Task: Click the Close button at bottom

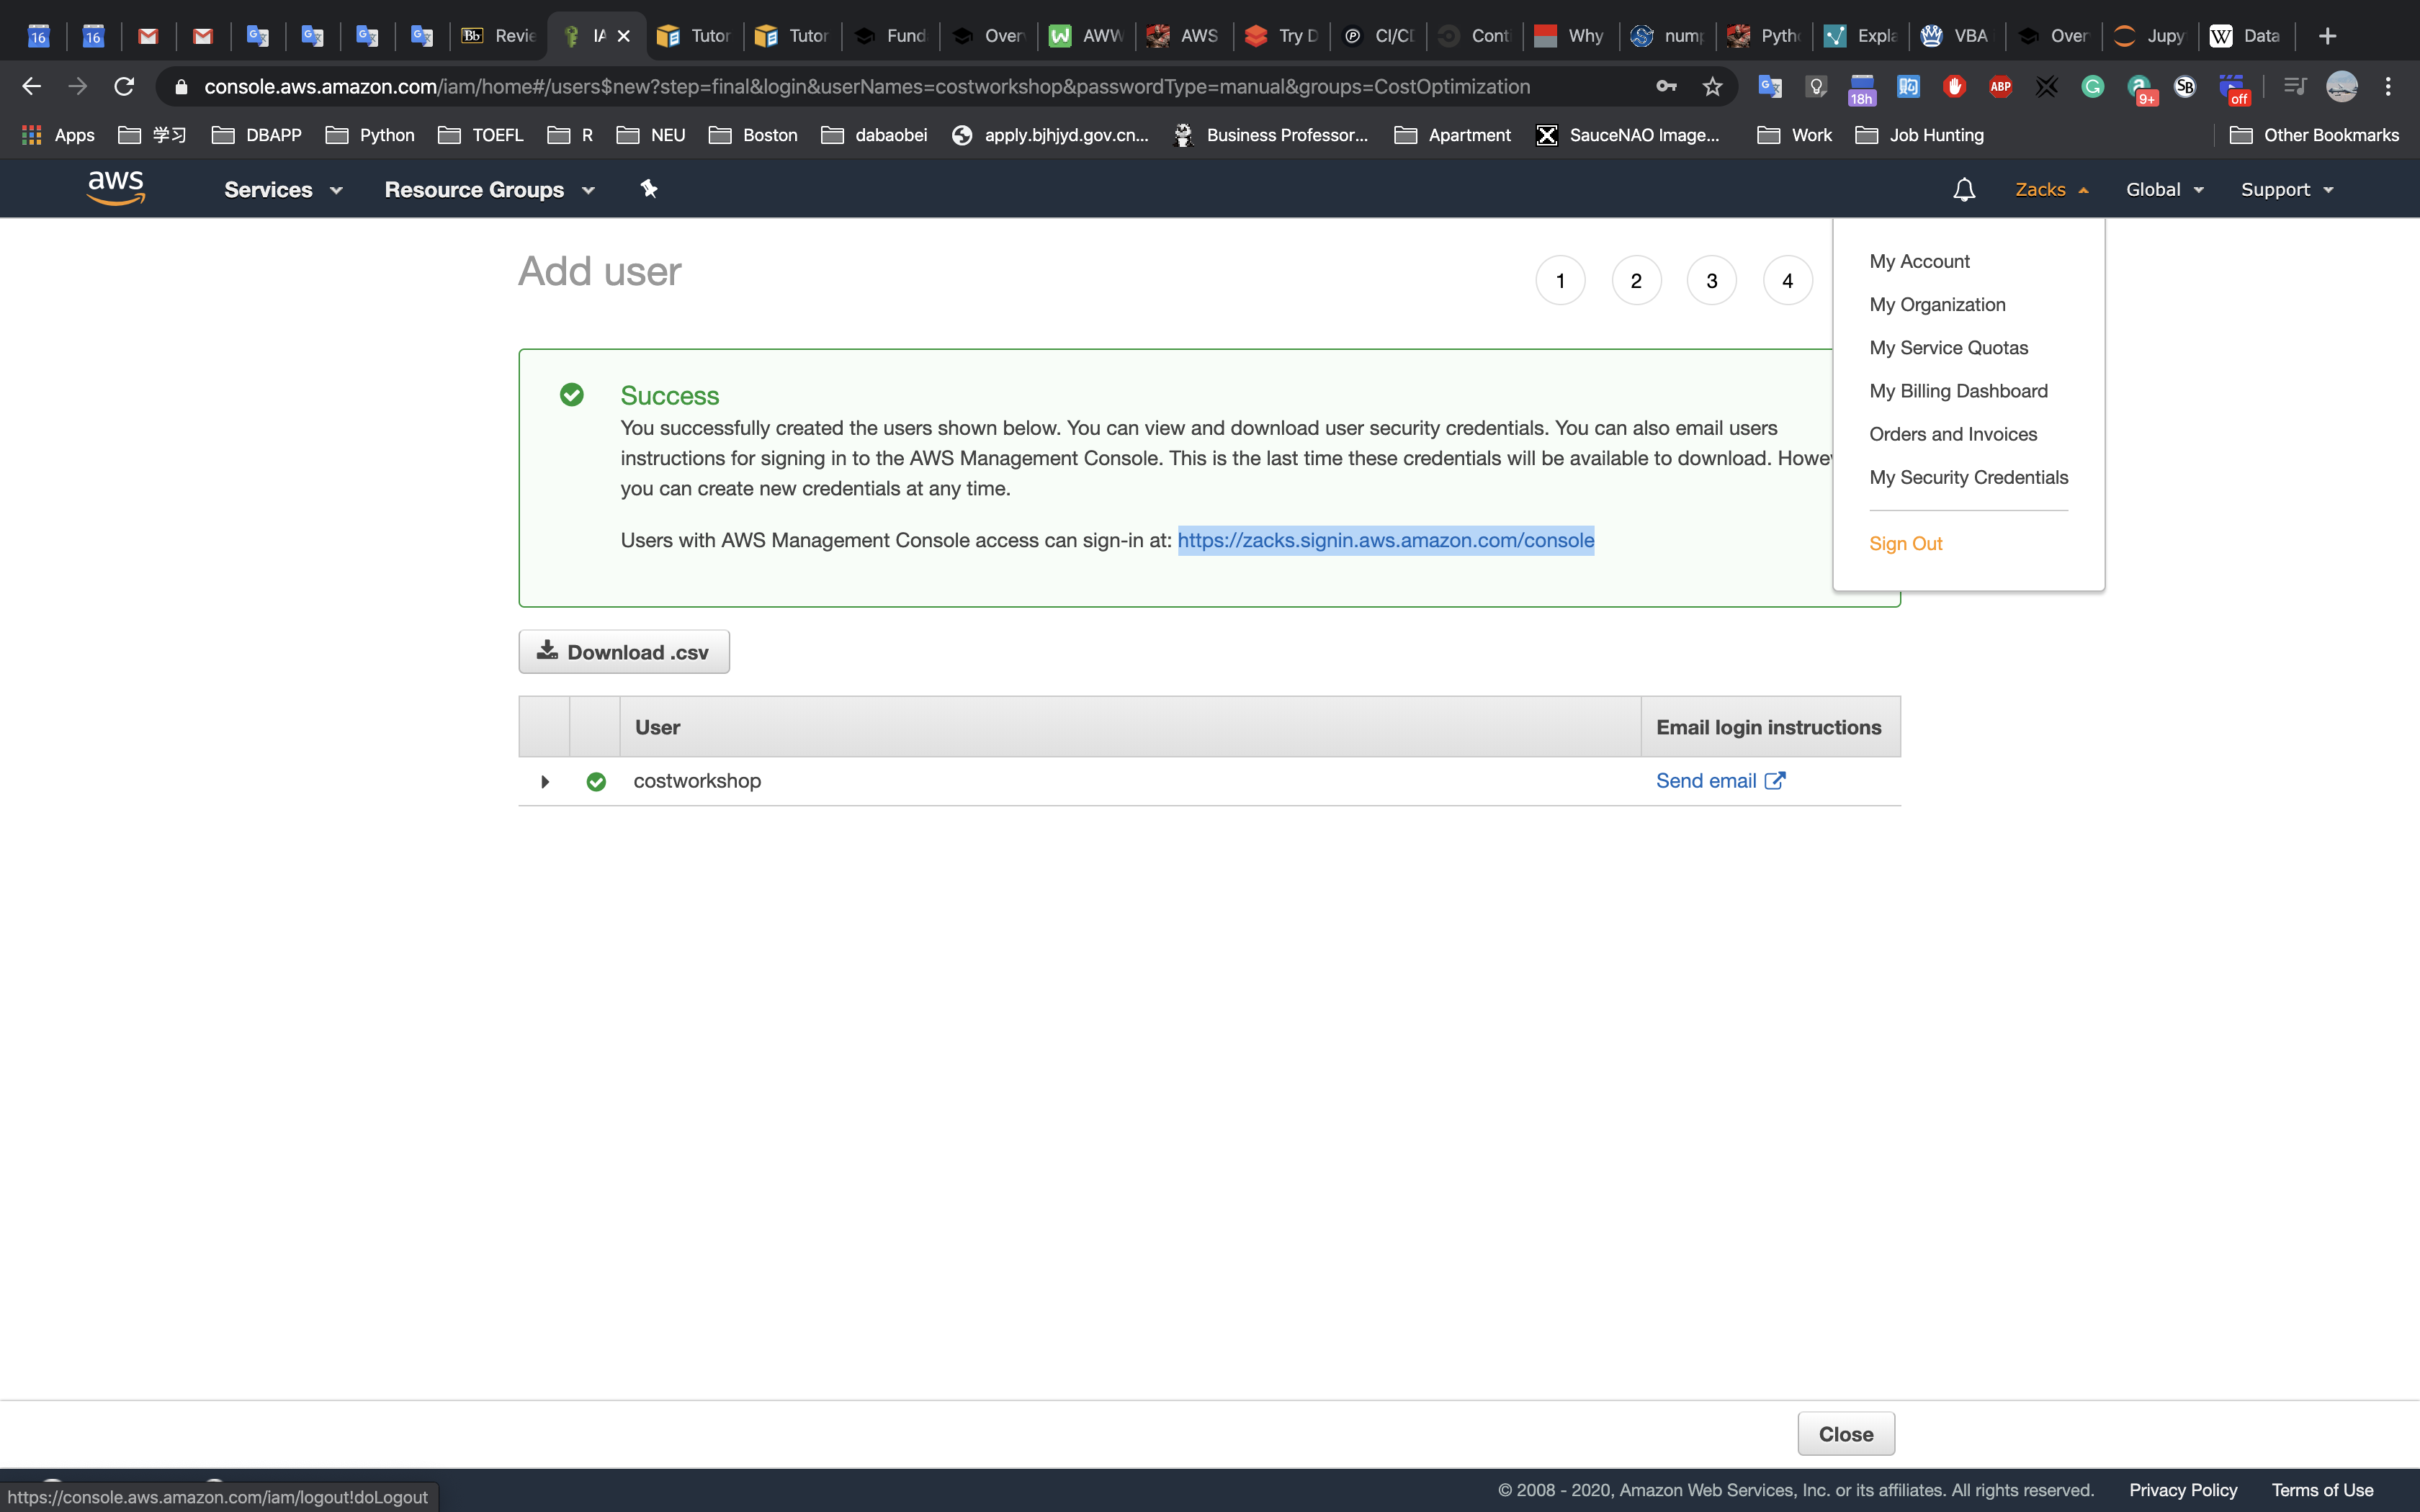Action: coord(1845,1434)
